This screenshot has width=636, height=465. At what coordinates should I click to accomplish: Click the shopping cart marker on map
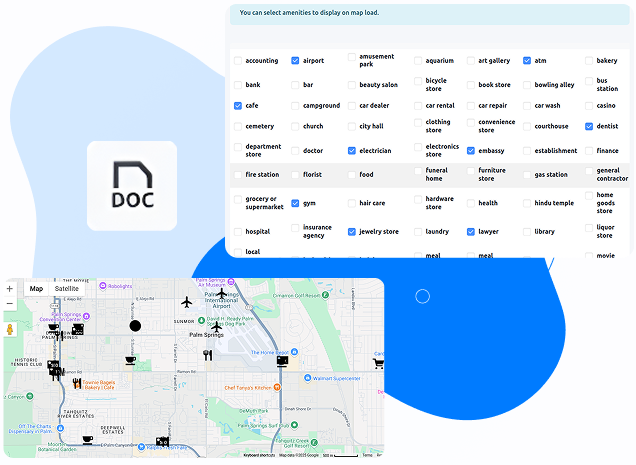click(x=378, y=363)
